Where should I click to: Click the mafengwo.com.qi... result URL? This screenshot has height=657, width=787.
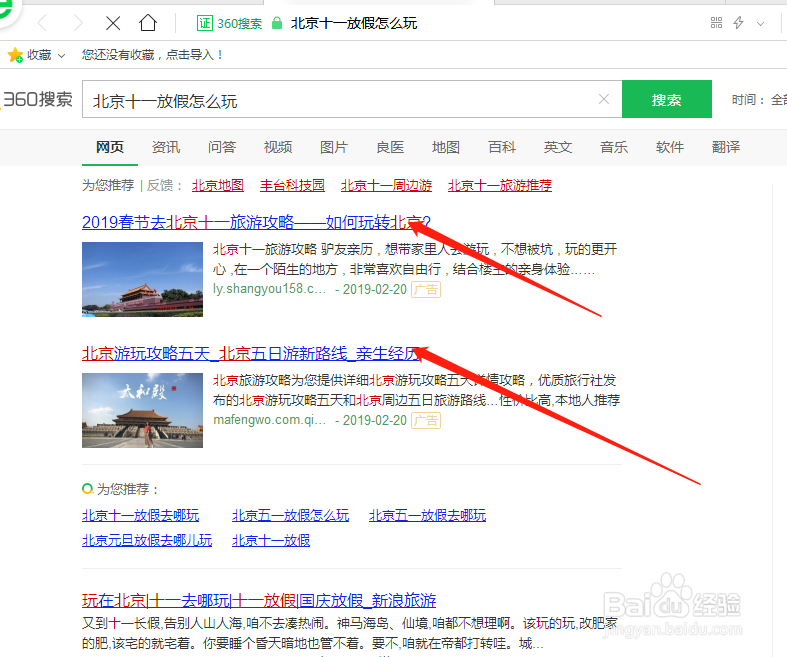point(270,420)
